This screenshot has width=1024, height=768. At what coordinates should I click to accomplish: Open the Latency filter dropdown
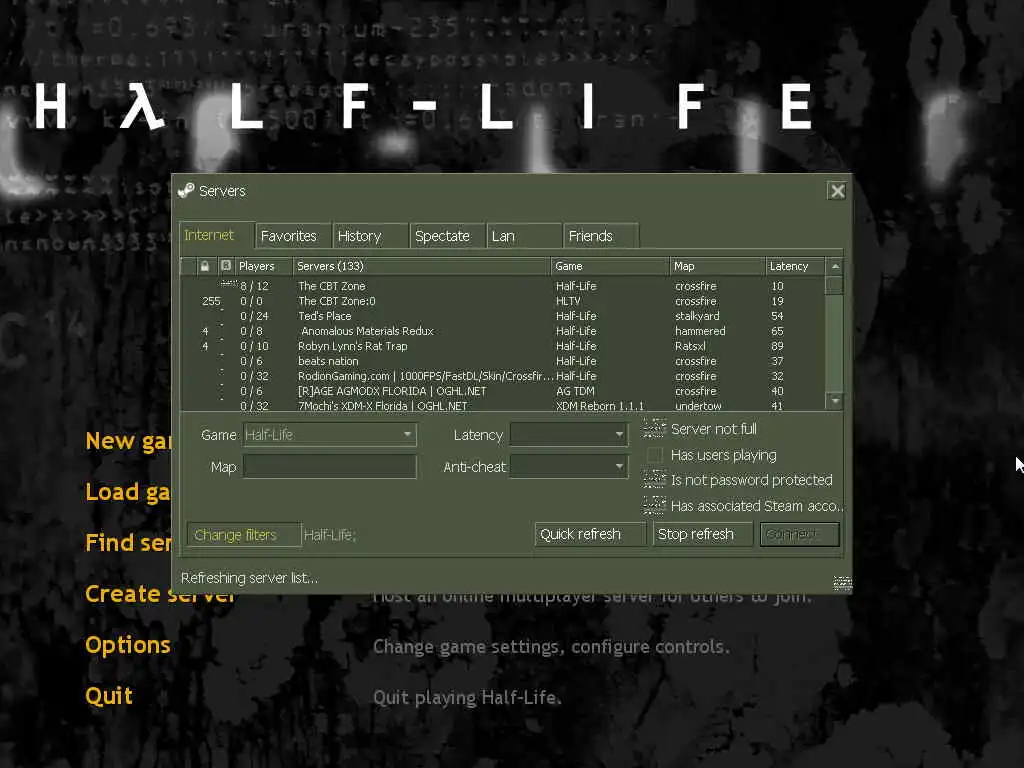[568, 434]
